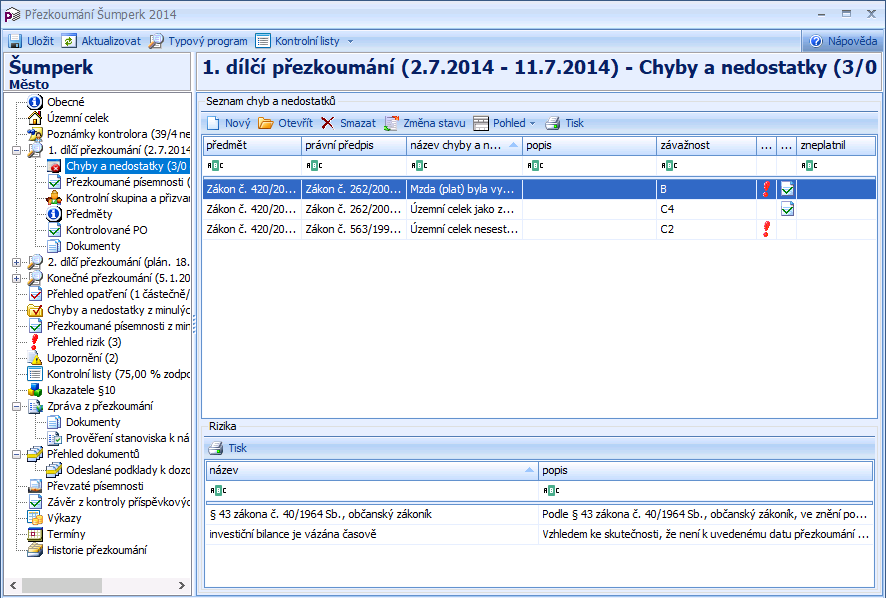886x598 pixels.
Task: Select Předměty info icon
Action: pyautogui.click(x=54, y=214)
